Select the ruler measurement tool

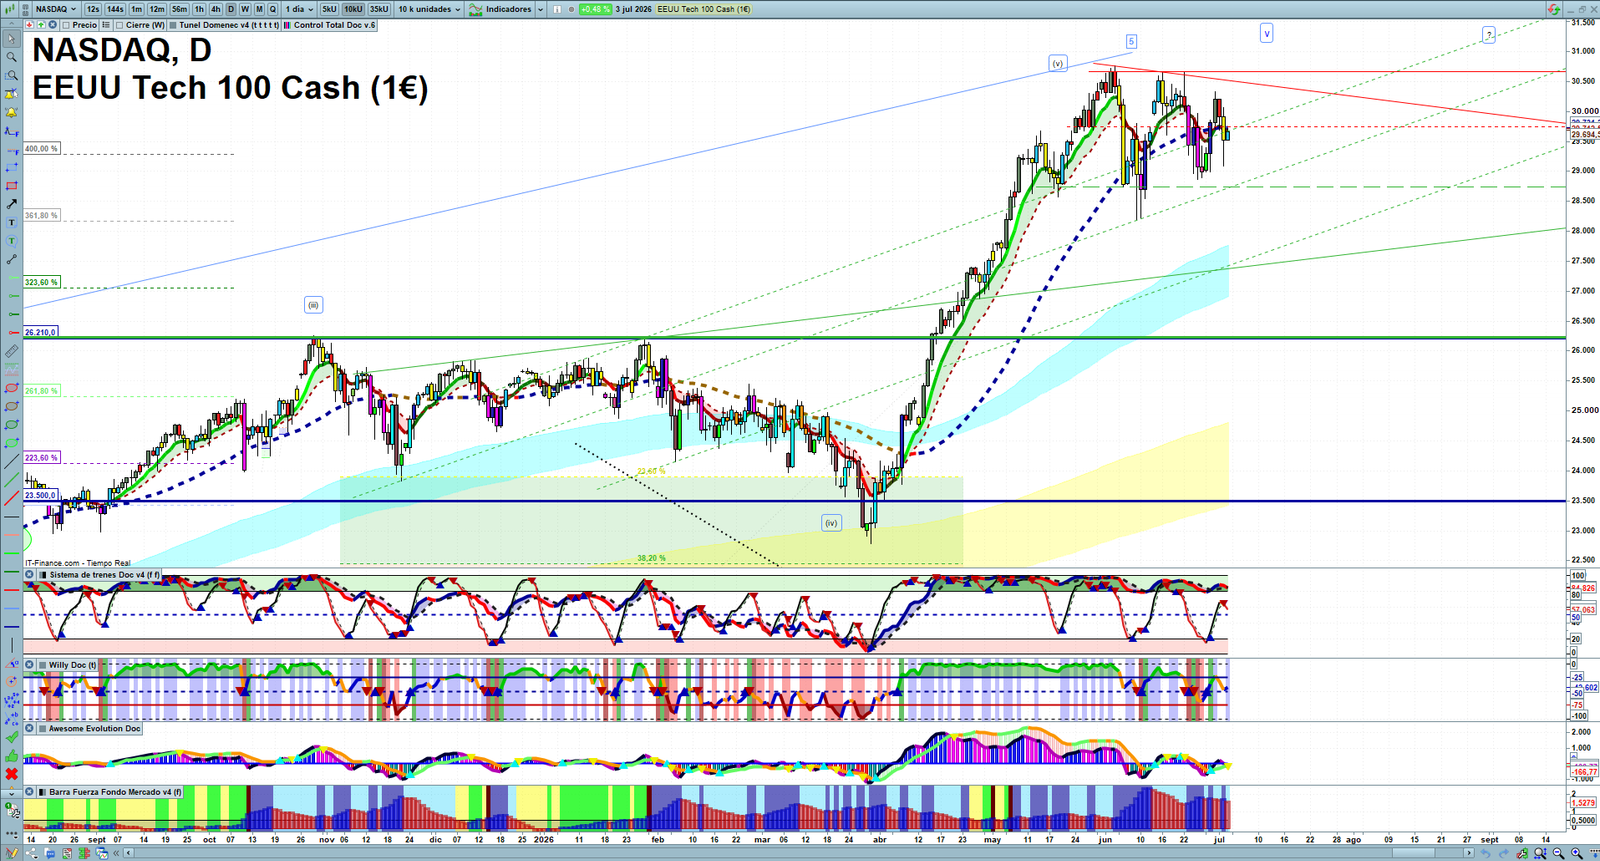click(12, 351)
